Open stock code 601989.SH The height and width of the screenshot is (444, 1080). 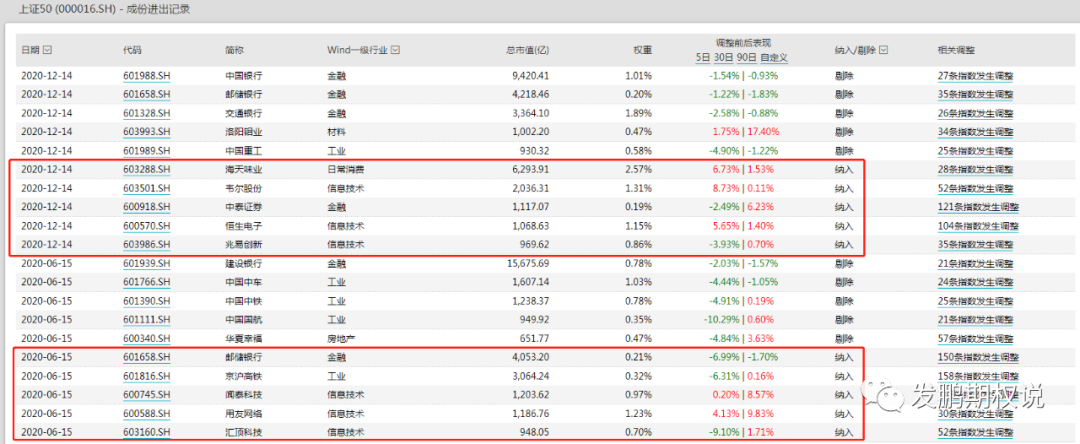point(146,150)
